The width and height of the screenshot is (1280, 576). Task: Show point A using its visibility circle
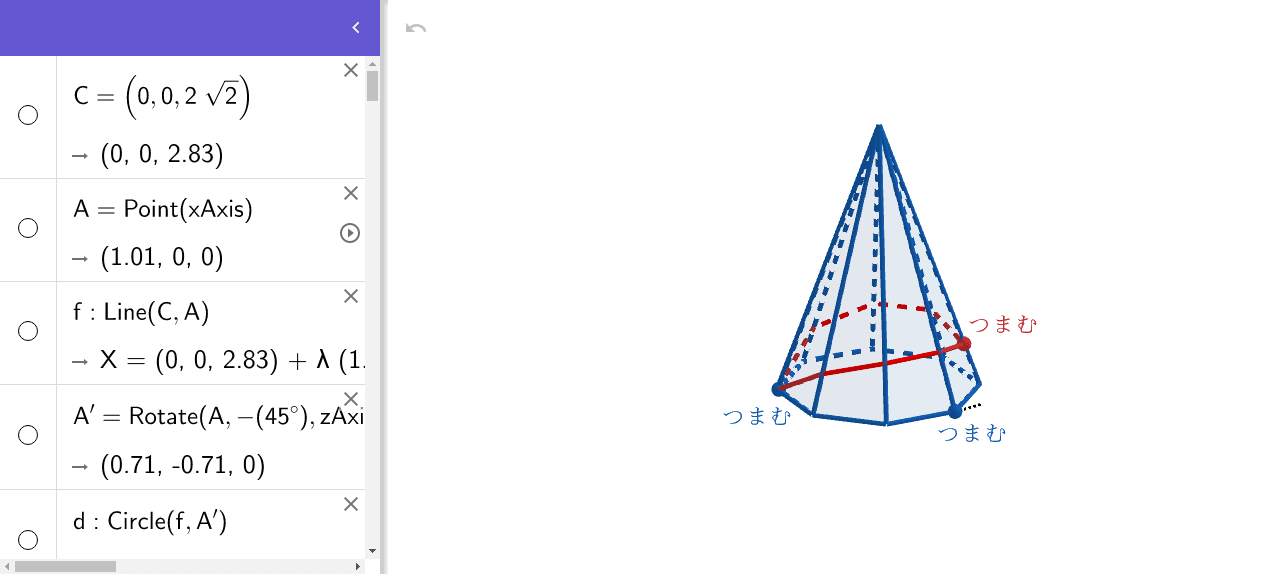[28, 228]
